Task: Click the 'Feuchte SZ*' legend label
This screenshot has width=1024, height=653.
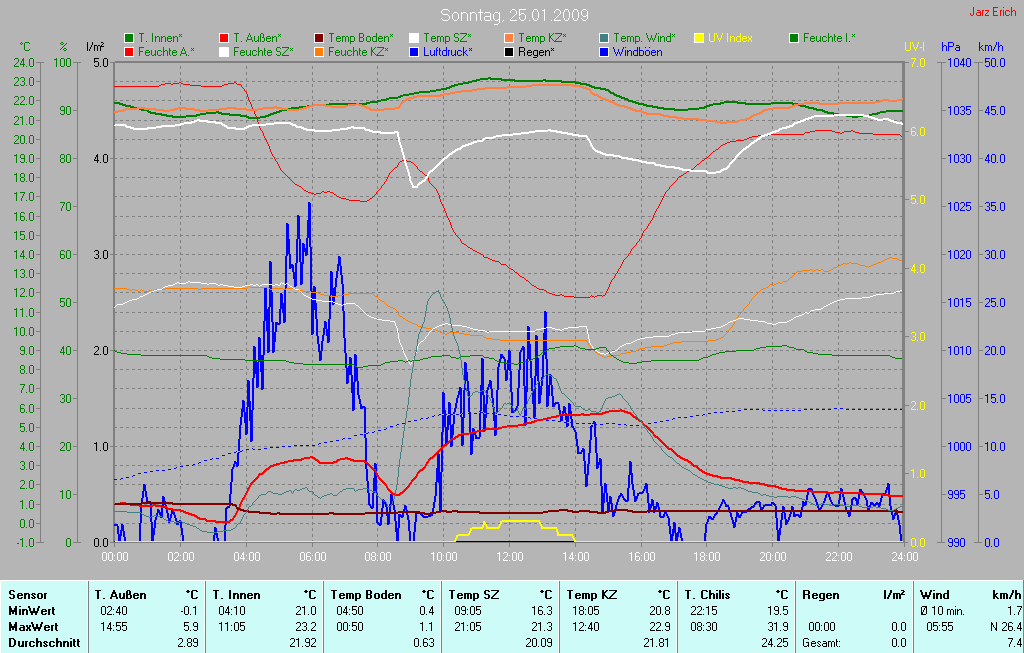Action: (x=263, y=52)
